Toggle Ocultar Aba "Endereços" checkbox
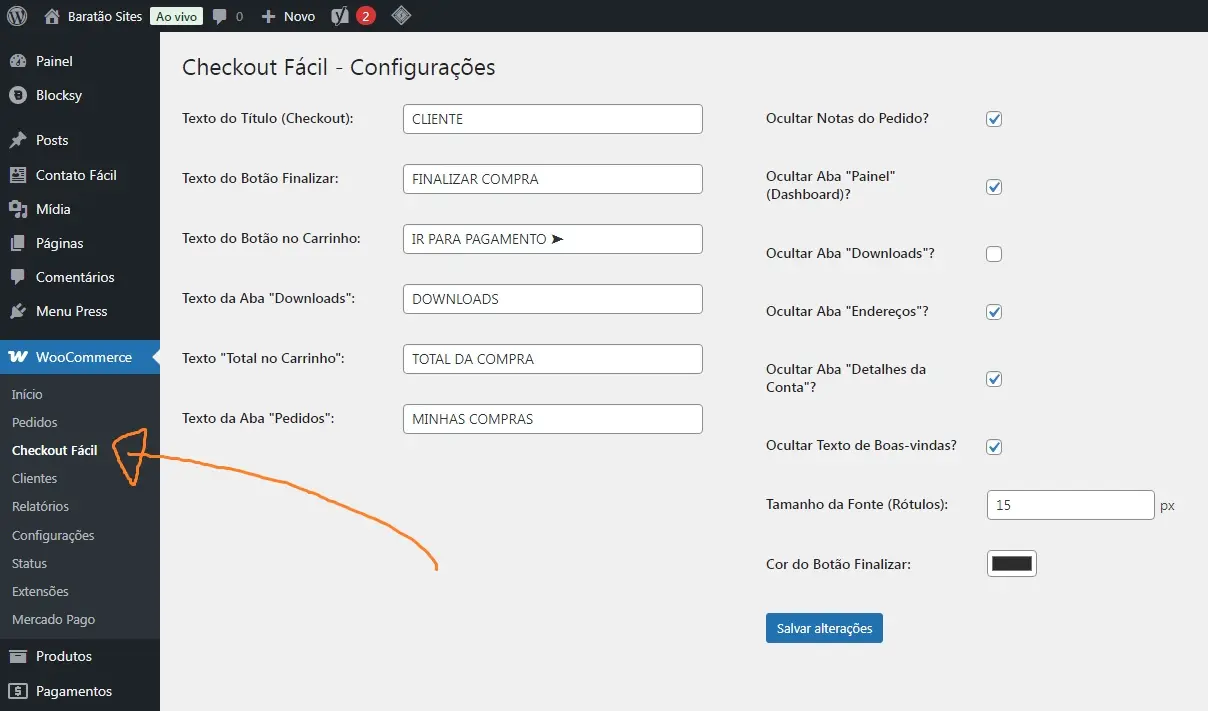 [x=994, y=312]
